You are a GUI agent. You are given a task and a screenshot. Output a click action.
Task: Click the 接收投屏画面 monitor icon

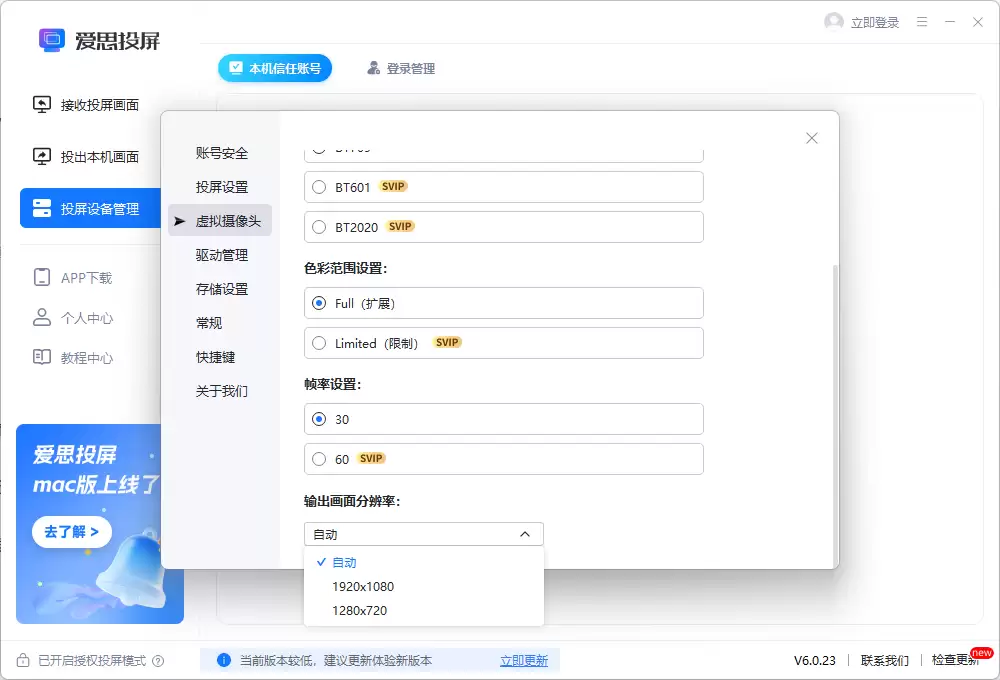point(42,105)
